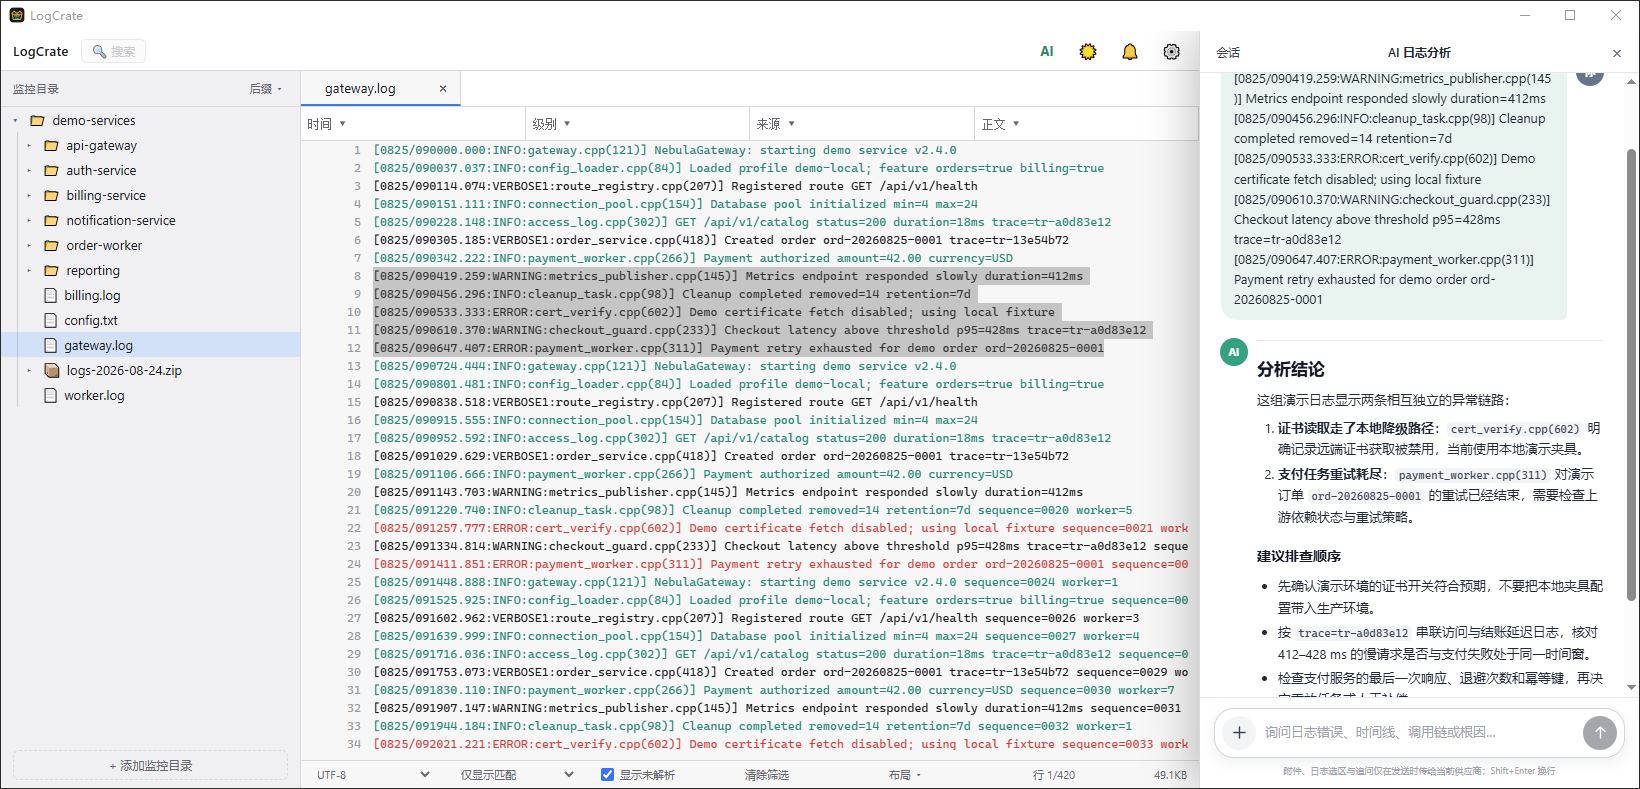Close the gateway.log tab

point(443,88)
